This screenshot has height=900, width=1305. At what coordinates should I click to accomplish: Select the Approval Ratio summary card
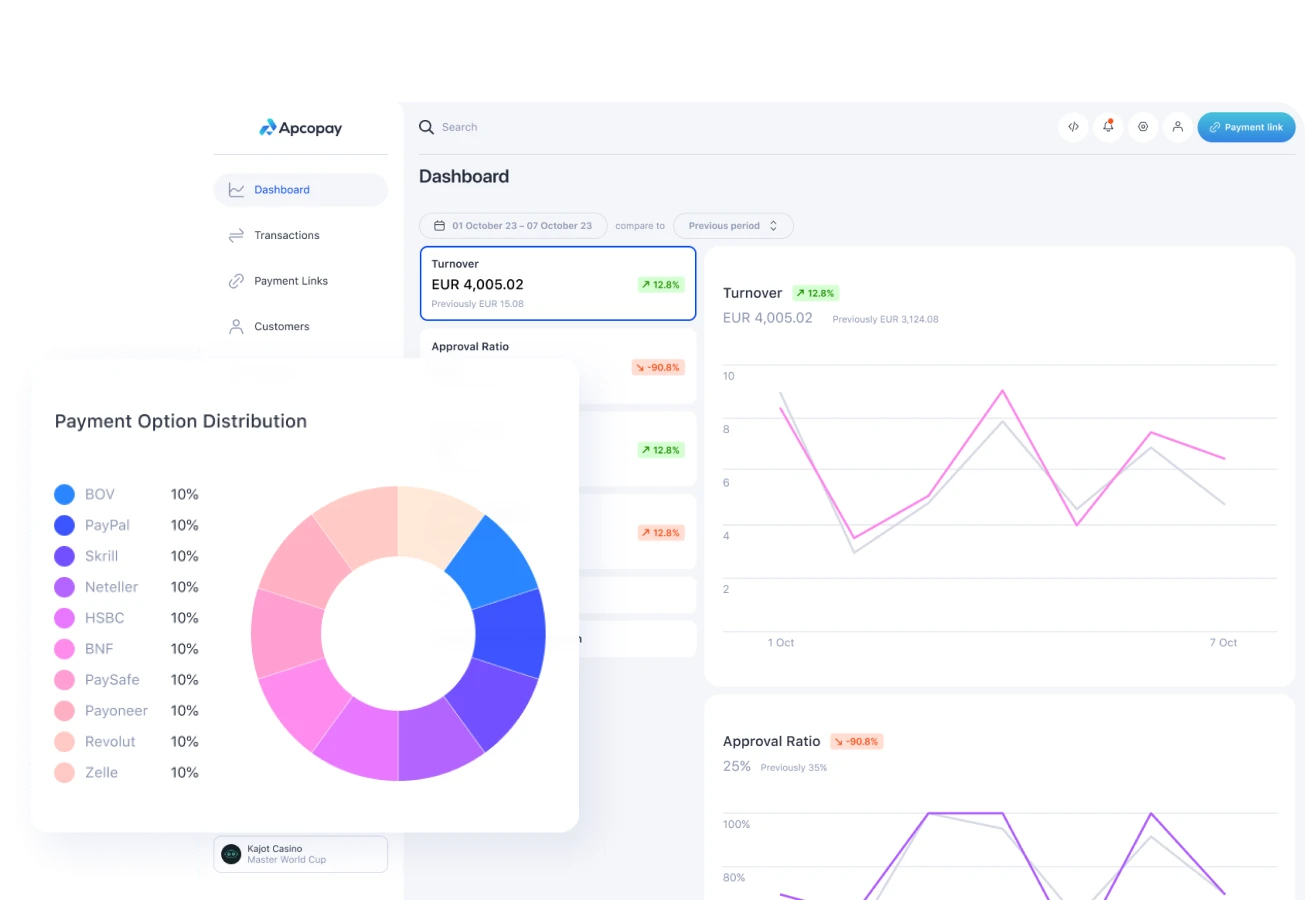pos(557,365)
